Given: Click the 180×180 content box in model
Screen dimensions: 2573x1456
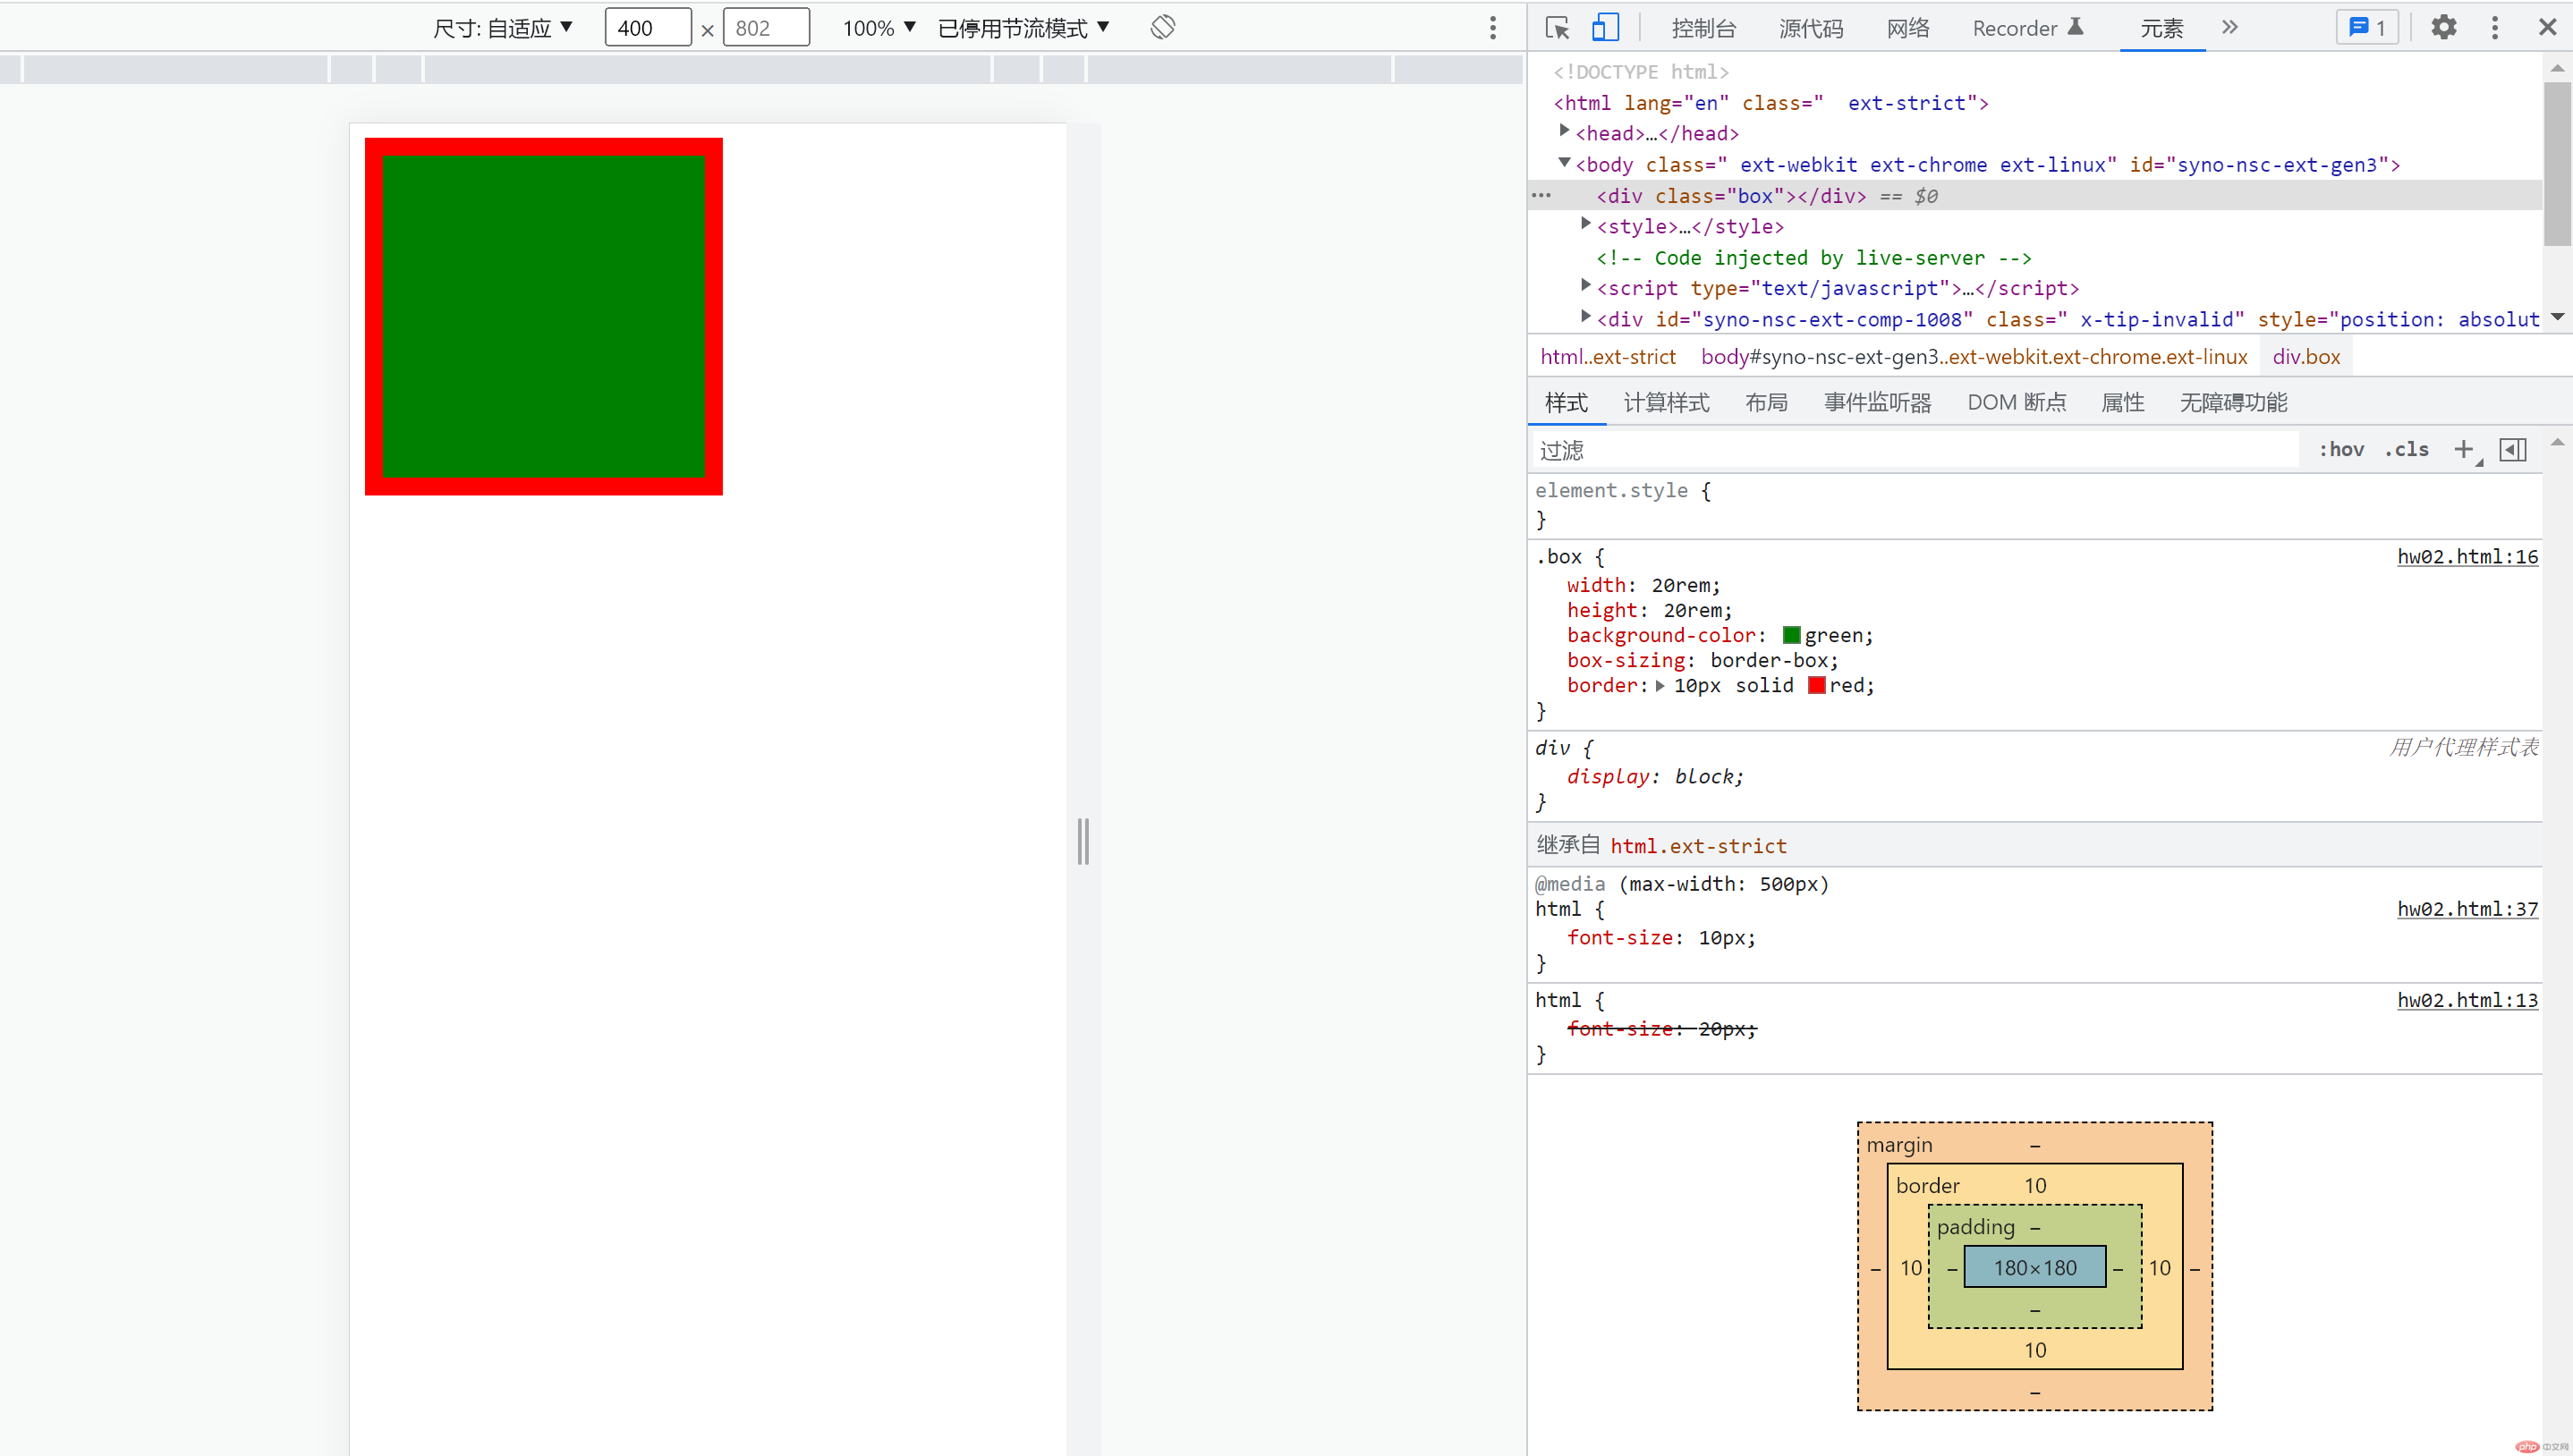Looking at the screenshot, I should [2035, 1268].
